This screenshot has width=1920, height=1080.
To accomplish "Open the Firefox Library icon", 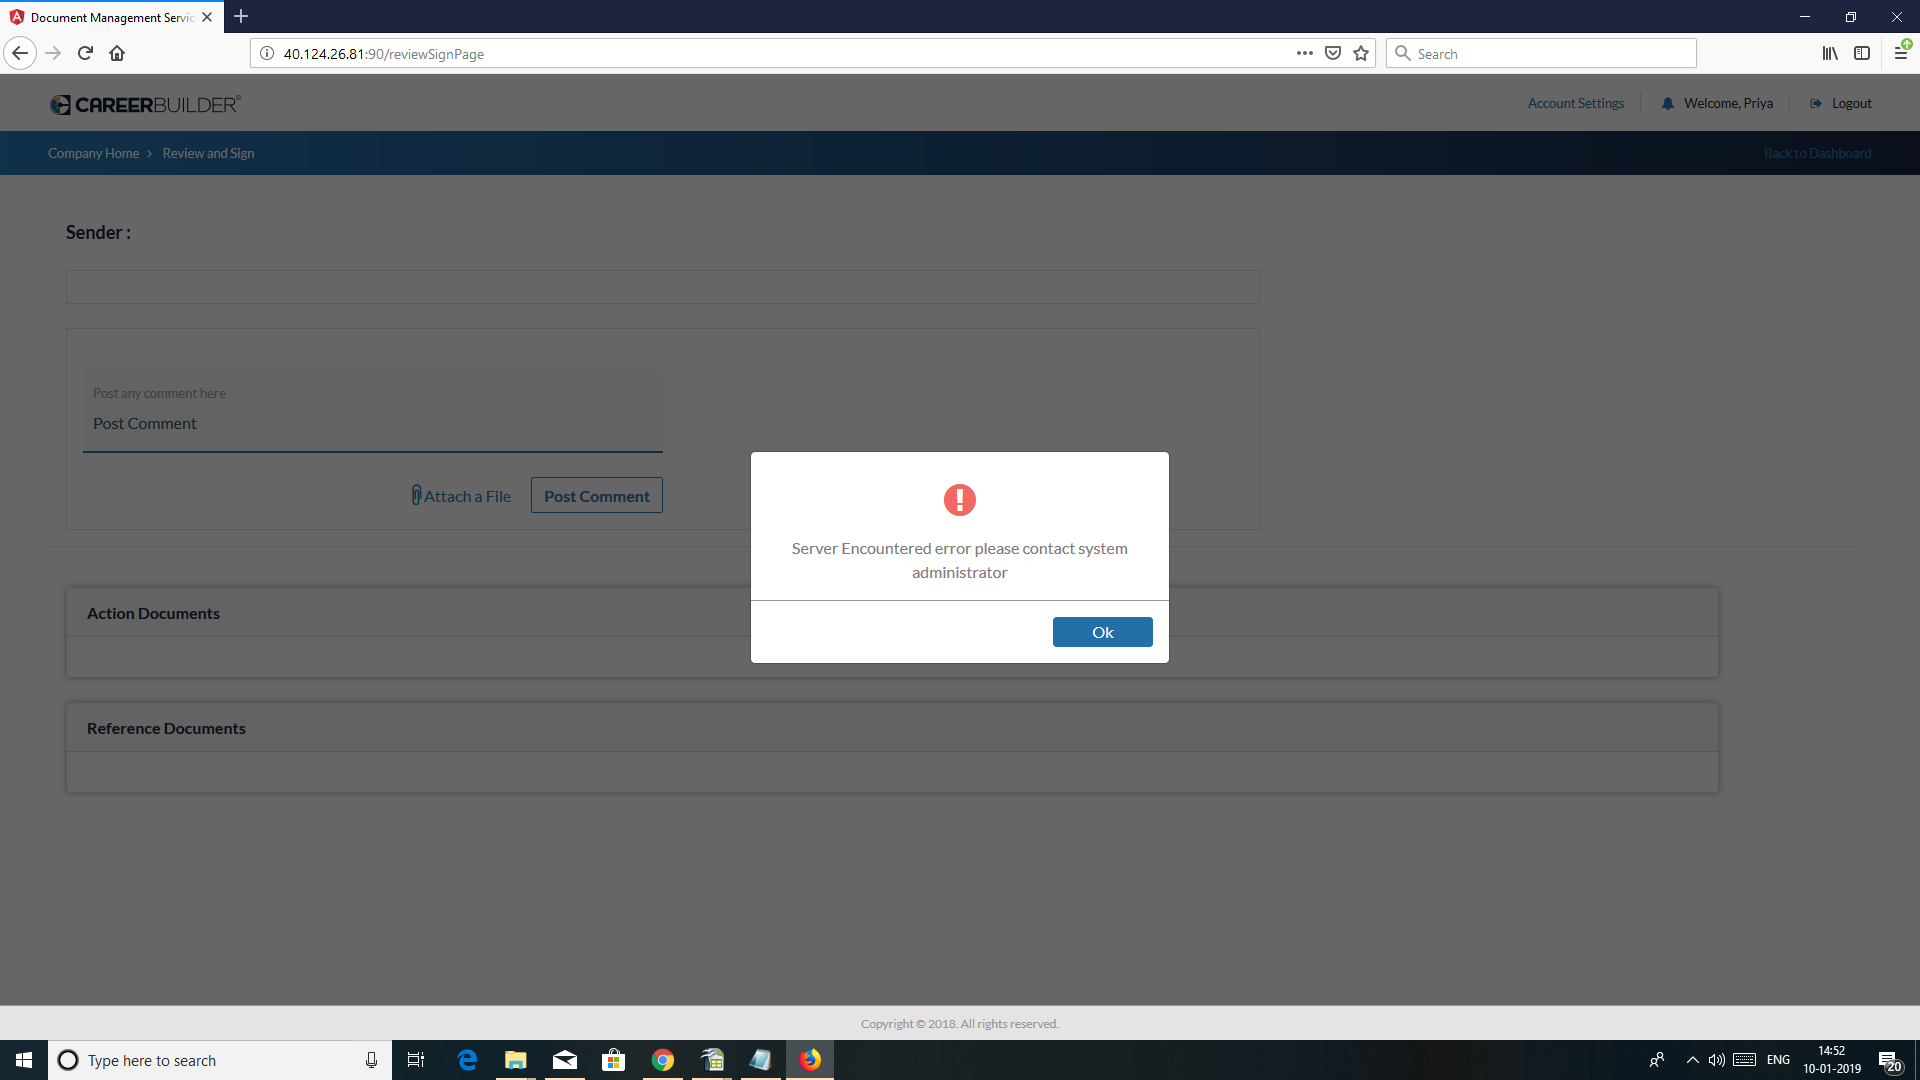I will [x=1830, y=53].
